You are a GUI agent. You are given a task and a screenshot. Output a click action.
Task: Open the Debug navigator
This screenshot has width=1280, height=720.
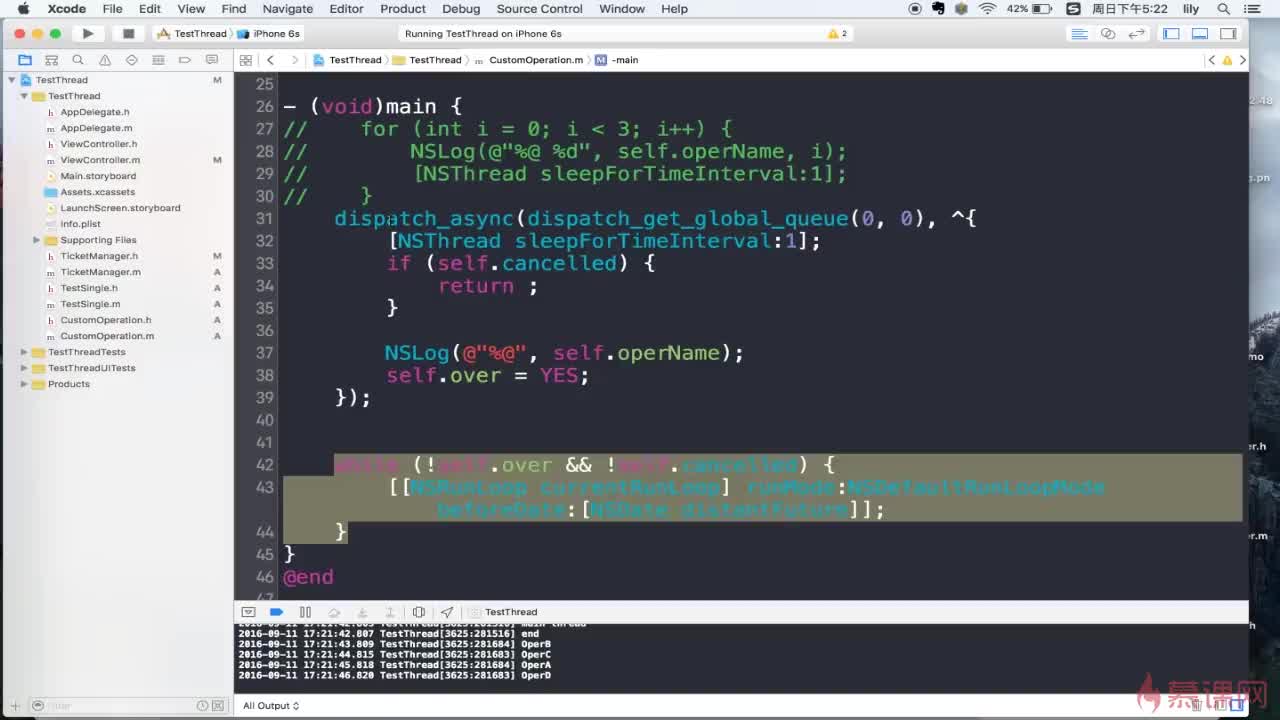[x=158, y=60]
